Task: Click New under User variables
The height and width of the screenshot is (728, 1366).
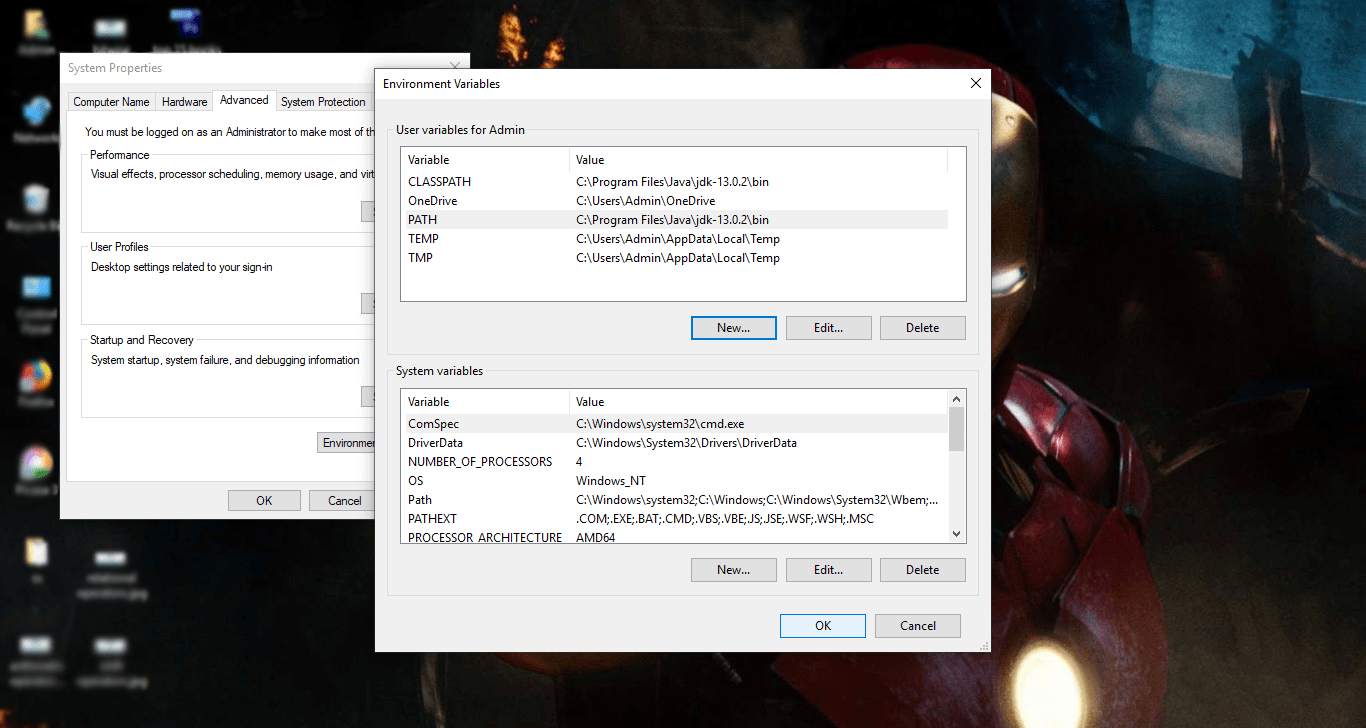Action: 733,327
